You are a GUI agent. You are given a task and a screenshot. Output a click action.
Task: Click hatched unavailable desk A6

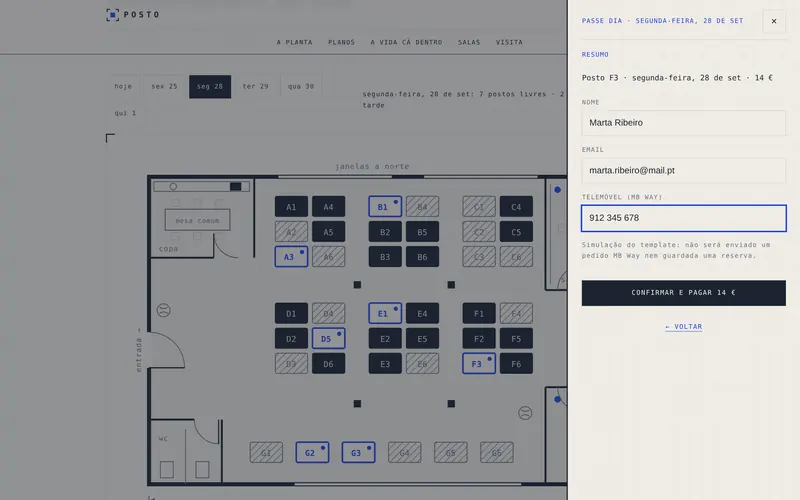coord(328,257)
